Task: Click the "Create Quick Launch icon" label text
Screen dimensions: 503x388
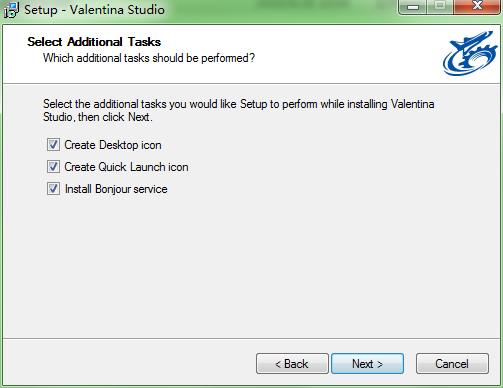Action: pyautogui.click(x=126, y=167)
